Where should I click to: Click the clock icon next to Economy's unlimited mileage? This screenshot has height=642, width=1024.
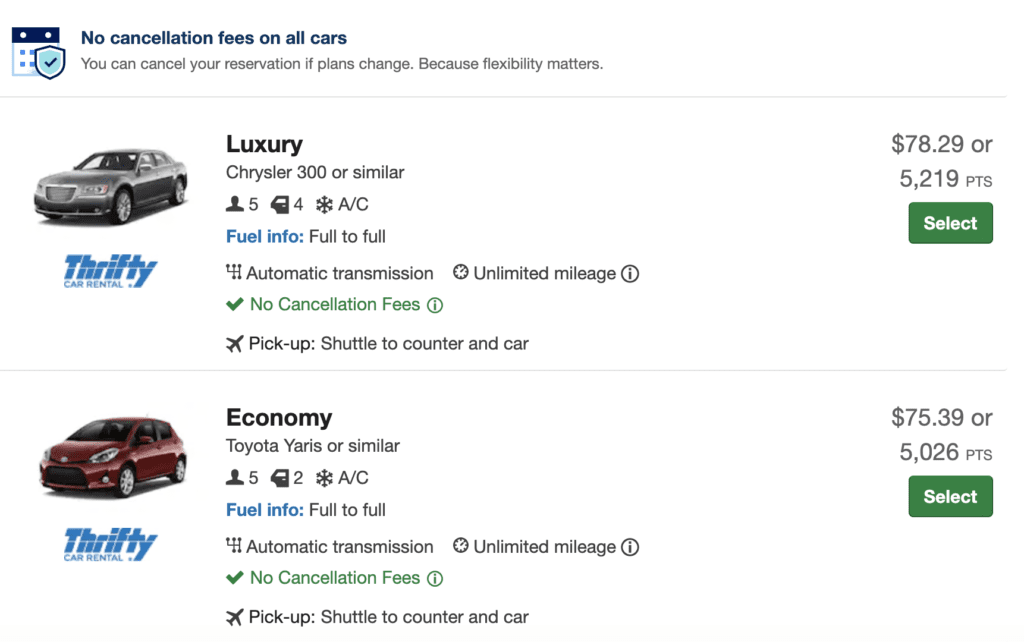click(460, 546)
